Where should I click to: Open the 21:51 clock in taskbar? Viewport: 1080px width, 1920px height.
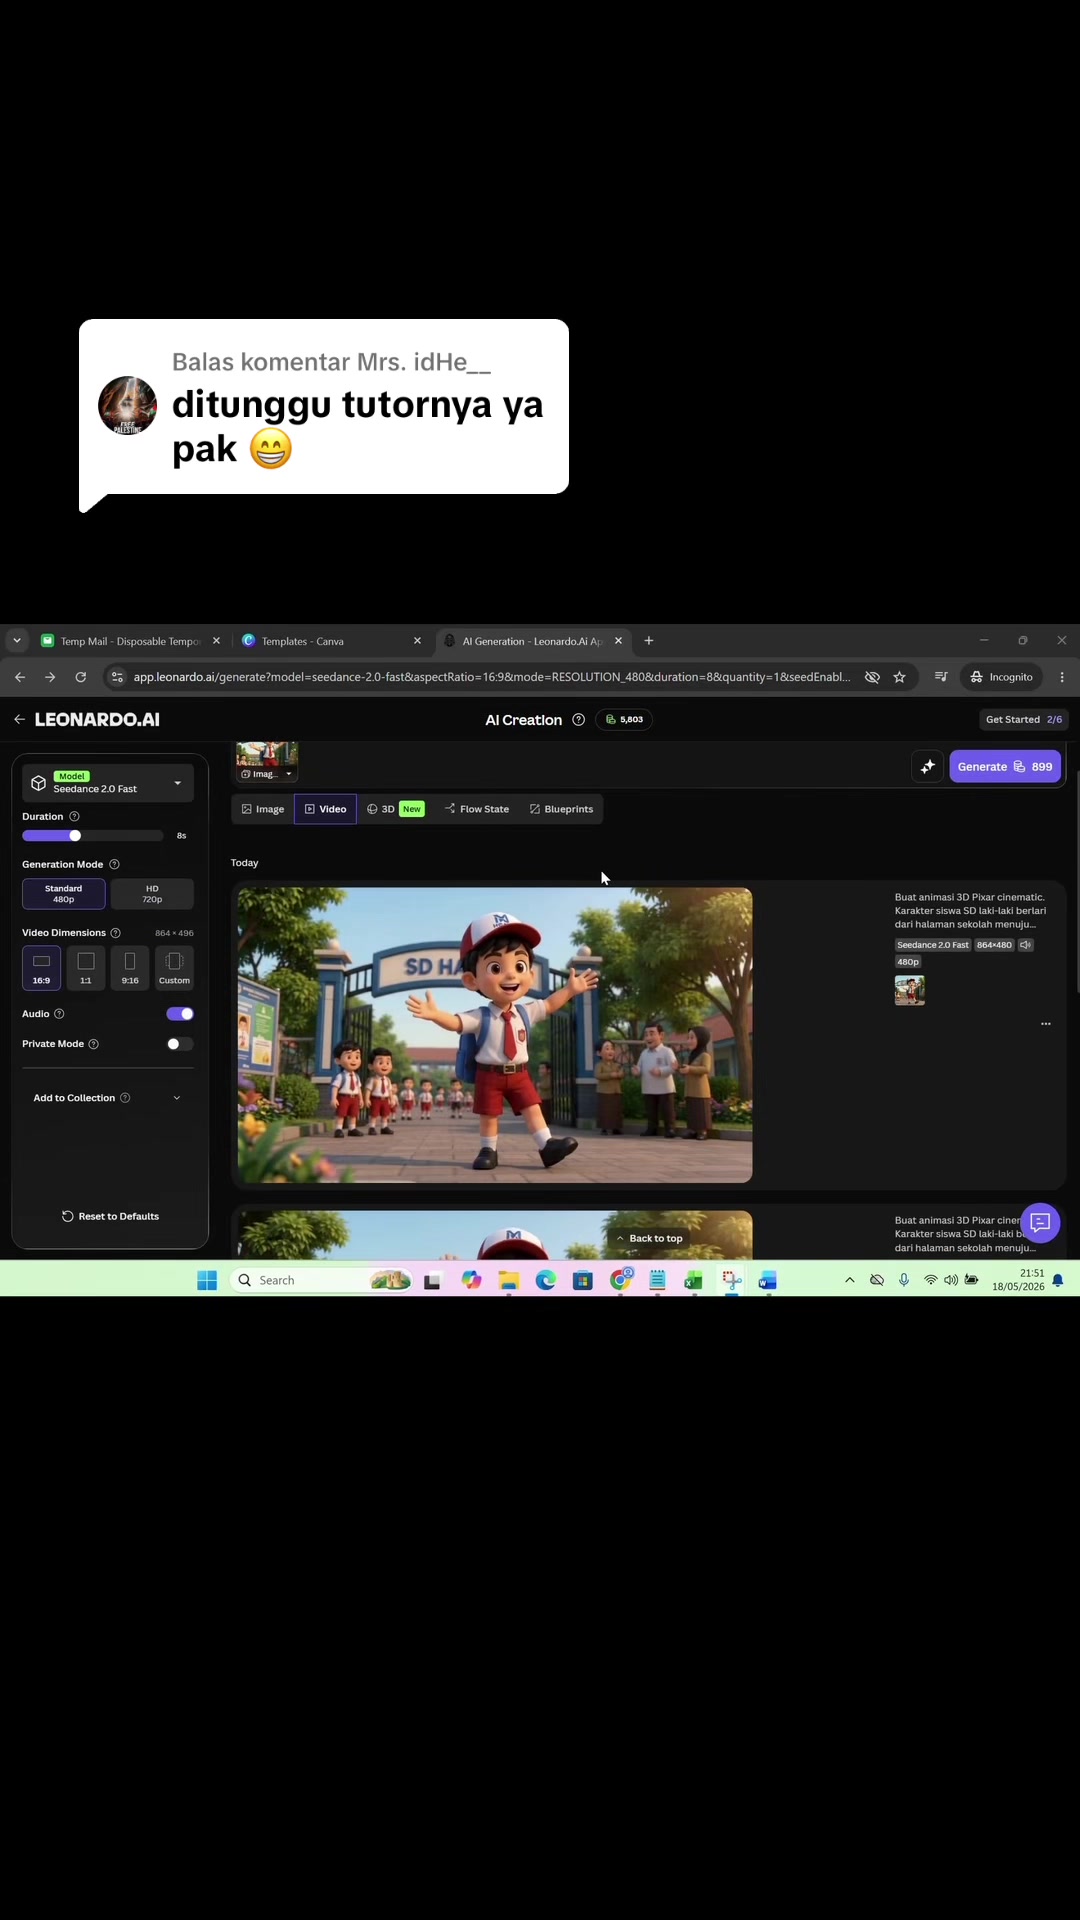pyautogui.click(x=1018, y=1280)
